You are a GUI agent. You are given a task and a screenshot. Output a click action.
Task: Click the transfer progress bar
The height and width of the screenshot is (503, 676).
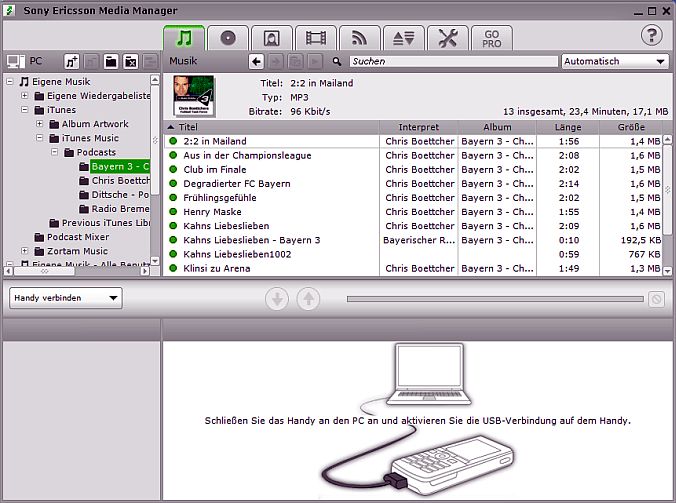coord(495,299)
